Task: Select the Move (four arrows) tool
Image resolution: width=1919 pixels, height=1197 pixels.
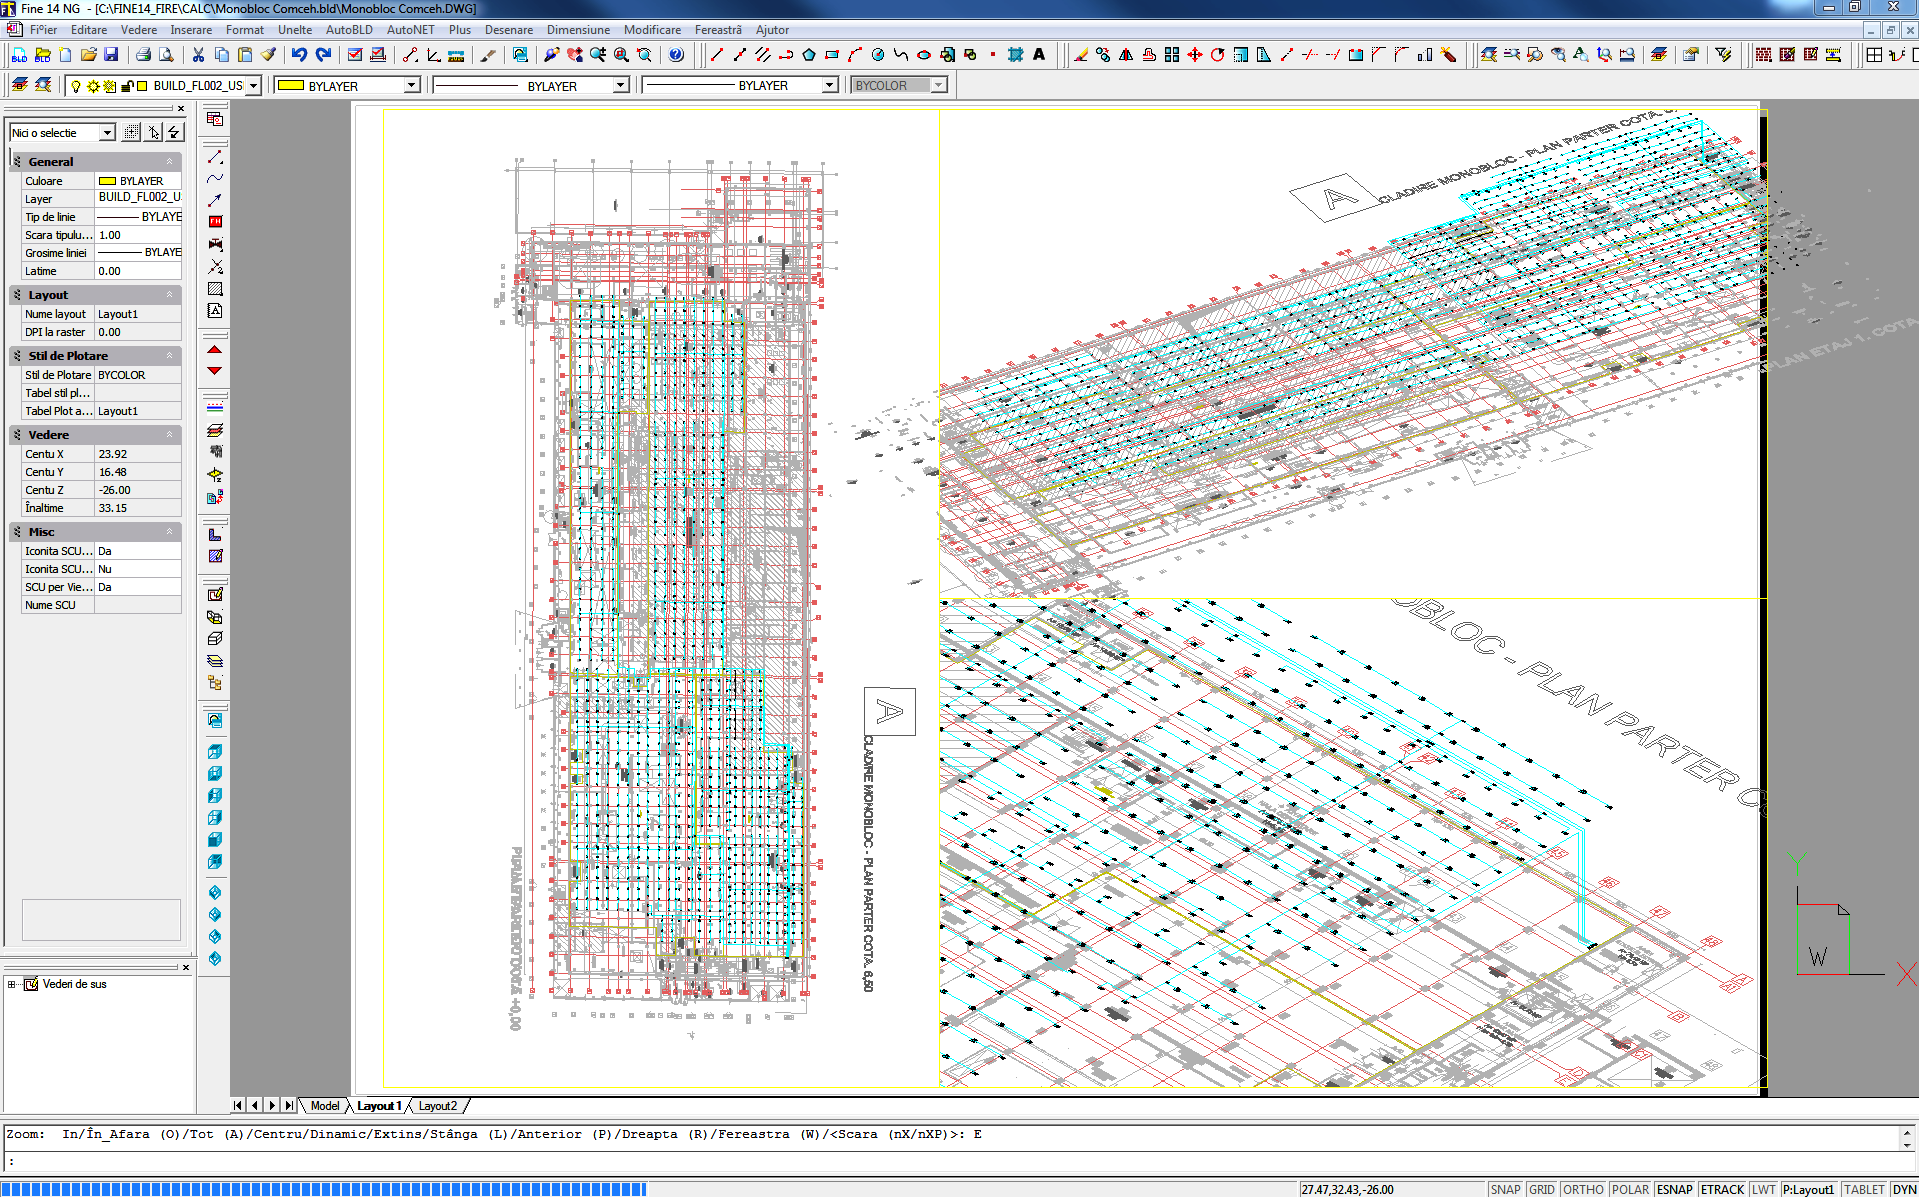Action: click(1194, 55)
